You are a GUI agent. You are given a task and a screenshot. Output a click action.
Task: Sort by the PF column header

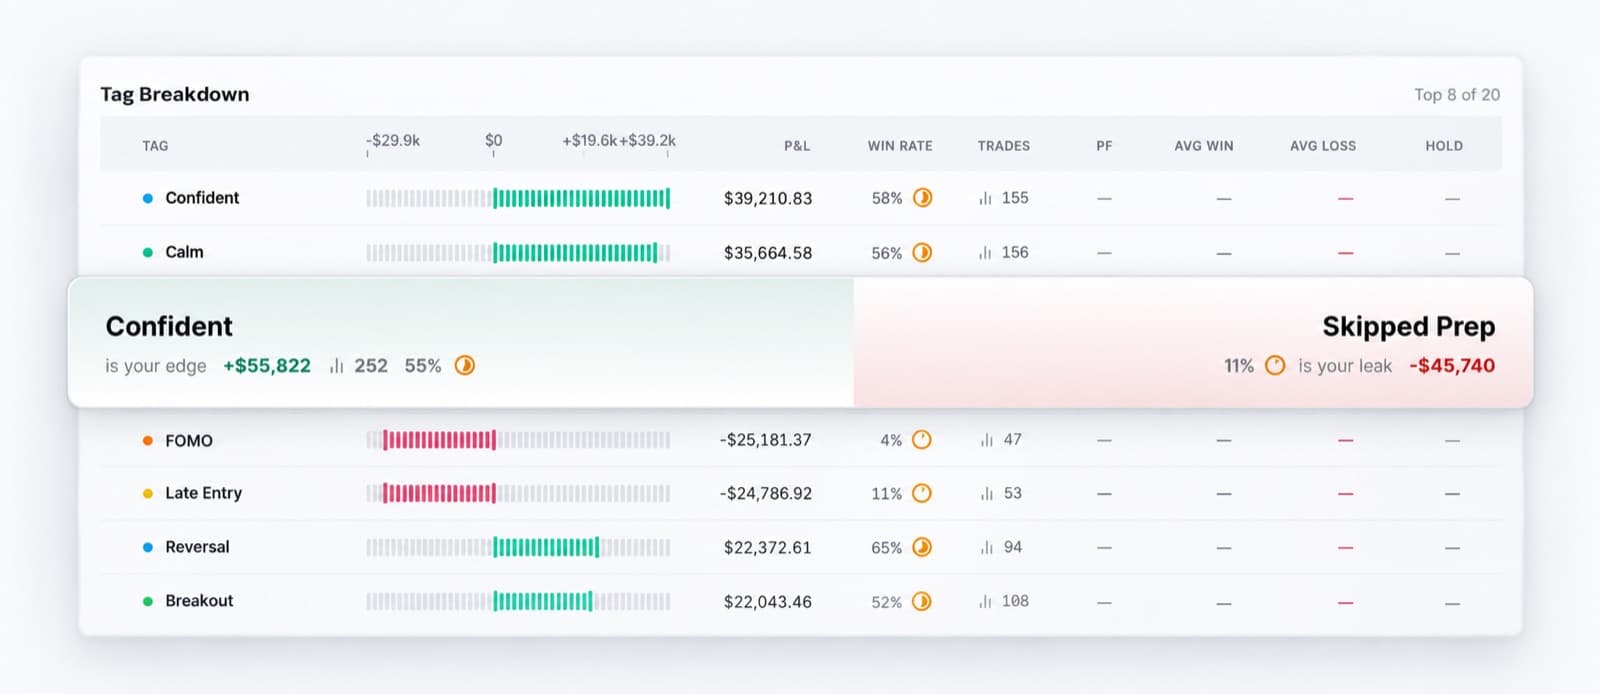click(x=1104, y=146)
